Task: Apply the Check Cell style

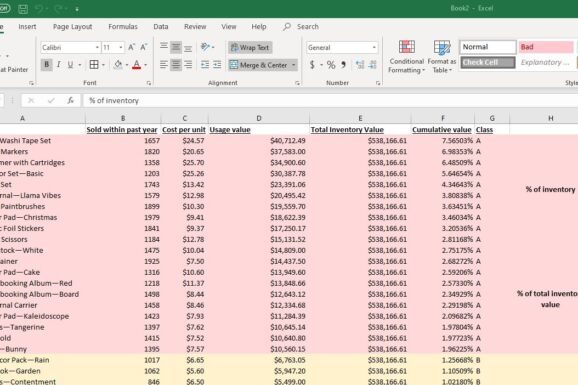Action: click(x=488, y=62)
